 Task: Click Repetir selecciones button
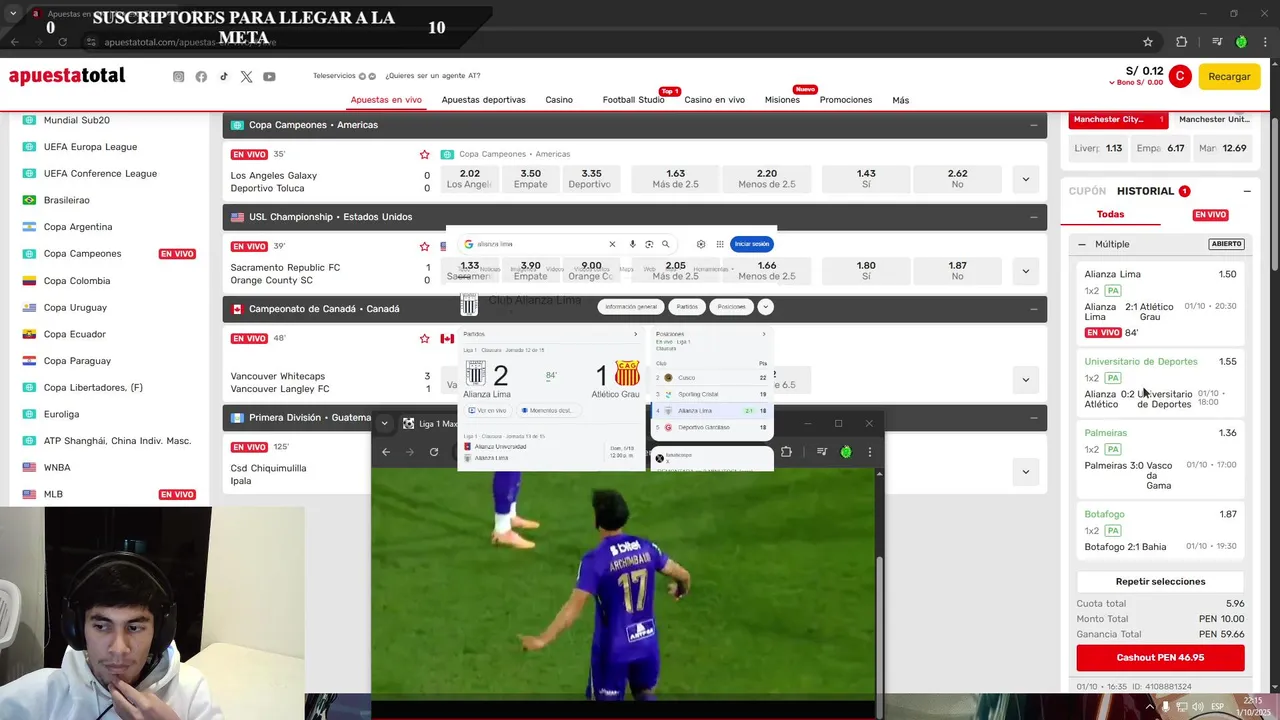pyautogui.click(x=1160, y=581)
